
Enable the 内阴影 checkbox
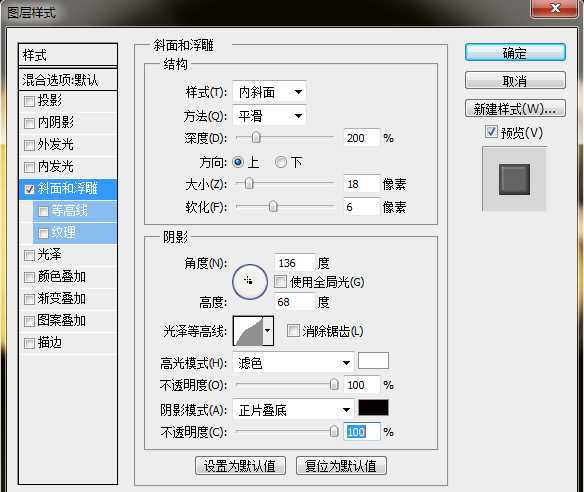(x=29, y=123)
